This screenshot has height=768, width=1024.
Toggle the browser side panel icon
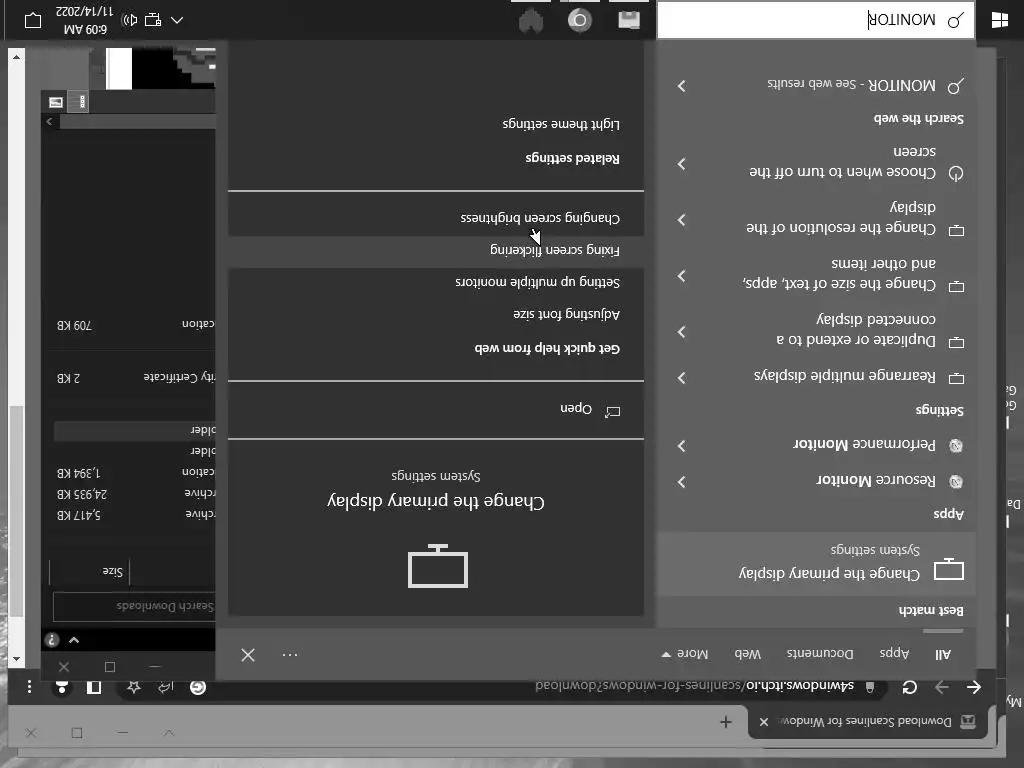(x=94, y=687)
